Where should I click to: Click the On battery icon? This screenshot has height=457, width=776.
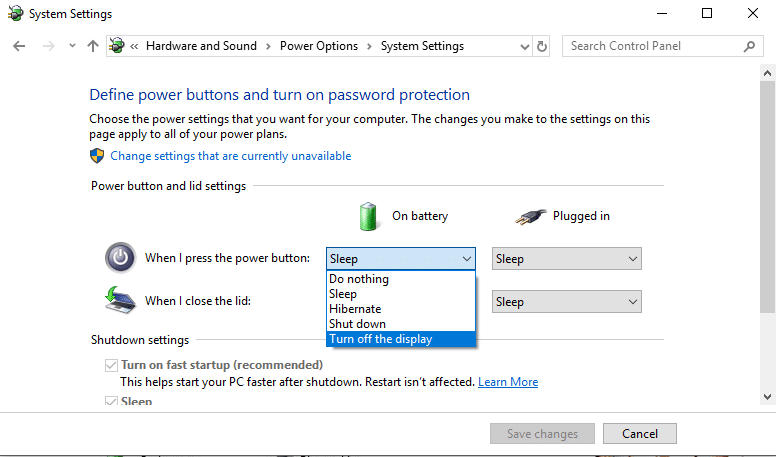[x=370, y=216]
